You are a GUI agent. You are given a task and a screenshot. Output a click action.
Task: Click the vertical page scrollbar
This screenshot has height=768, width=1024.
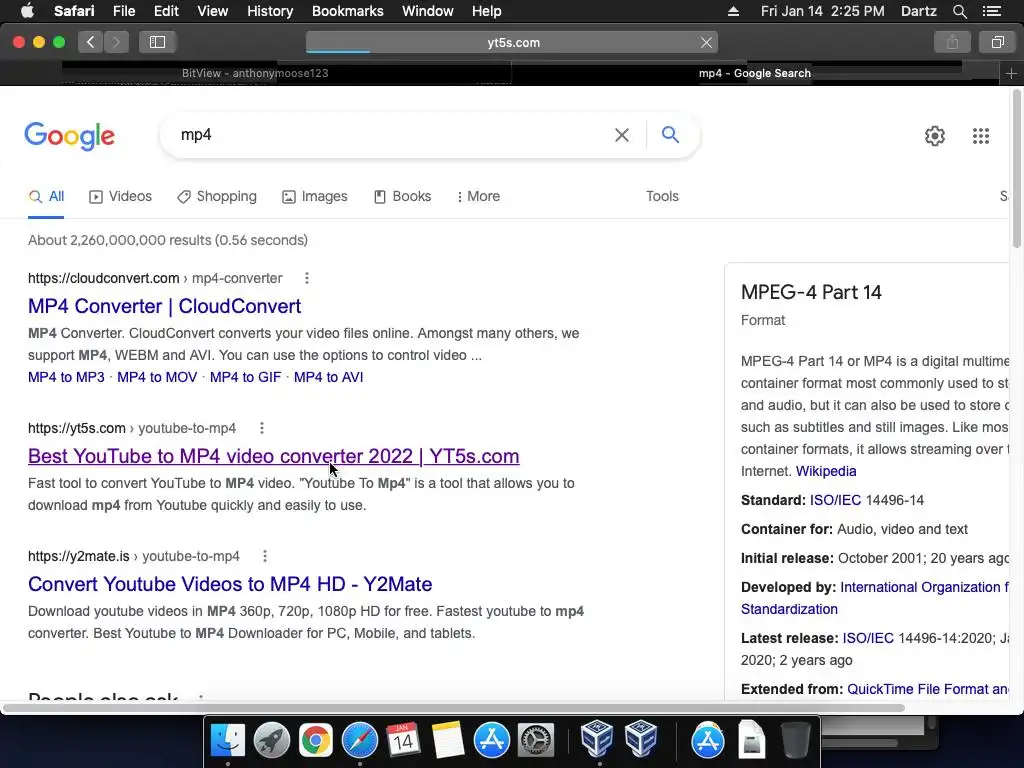tap(1016, 170)
